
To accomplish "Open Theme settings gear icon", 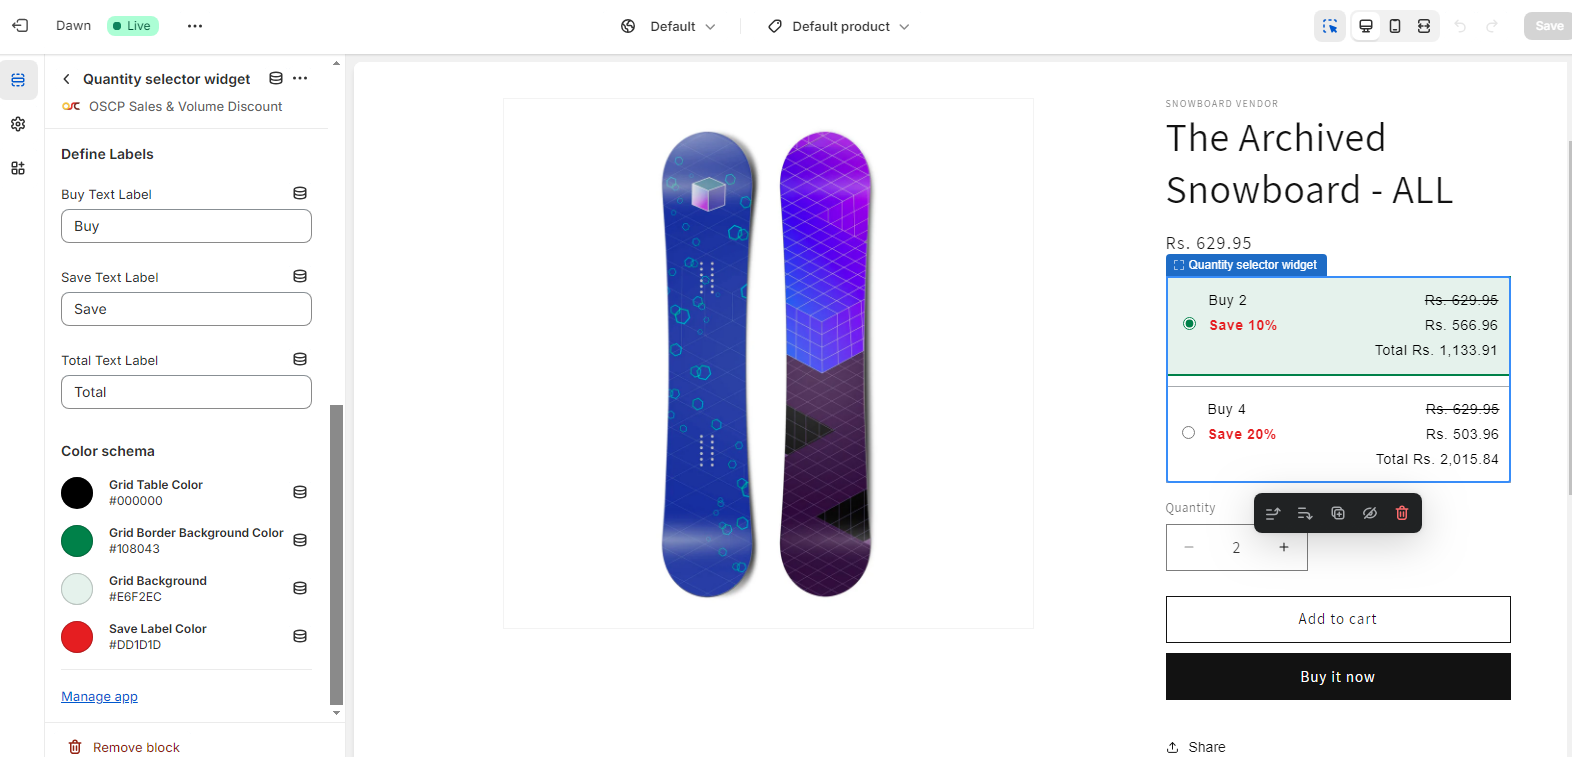I will click(x=18, y=124).
